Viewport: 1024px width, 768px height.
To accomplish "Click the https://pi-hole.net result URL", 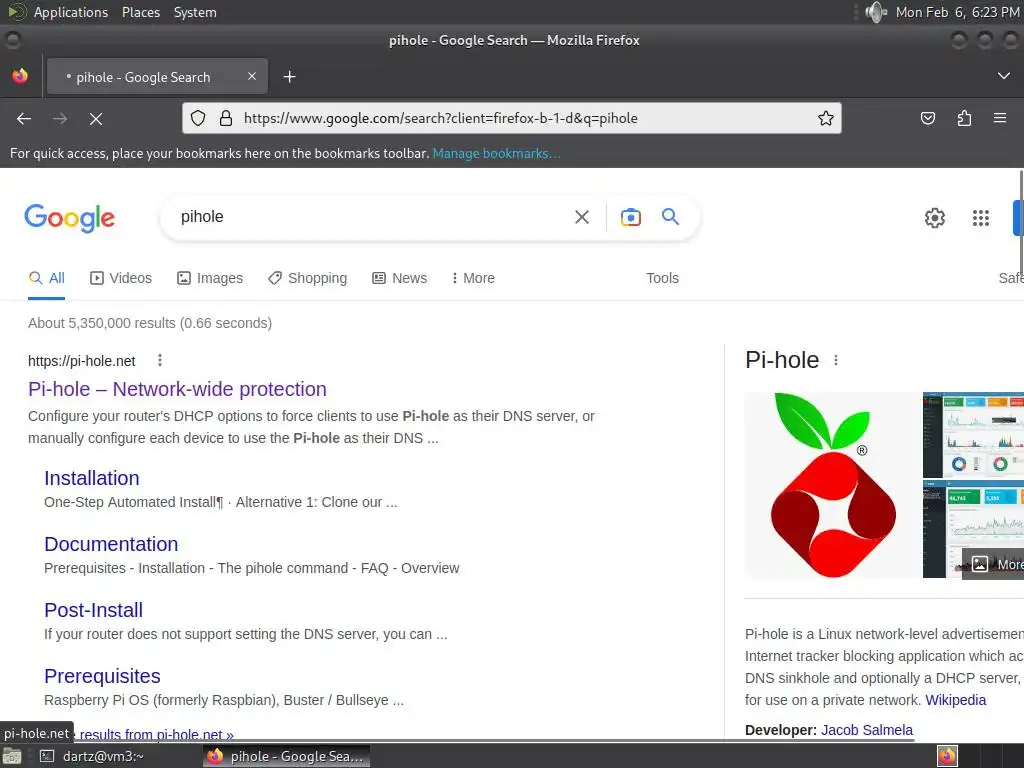I will coord(82,361).
